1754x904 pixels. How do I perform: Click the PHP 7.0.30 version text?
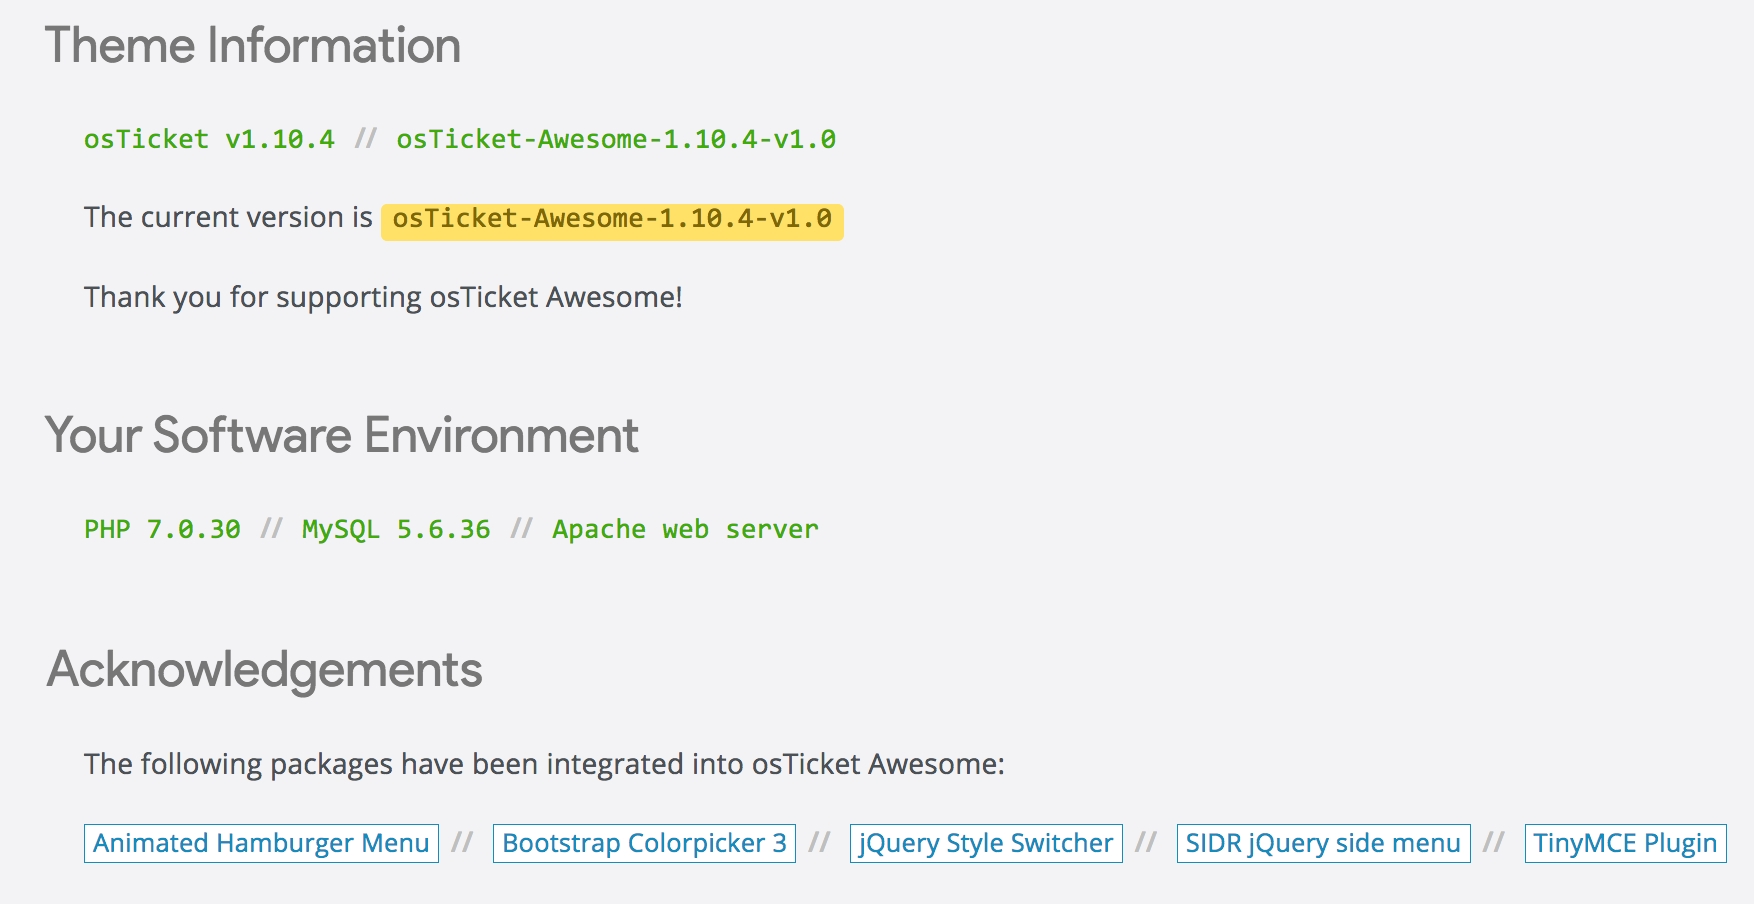[x=162, y=529]
